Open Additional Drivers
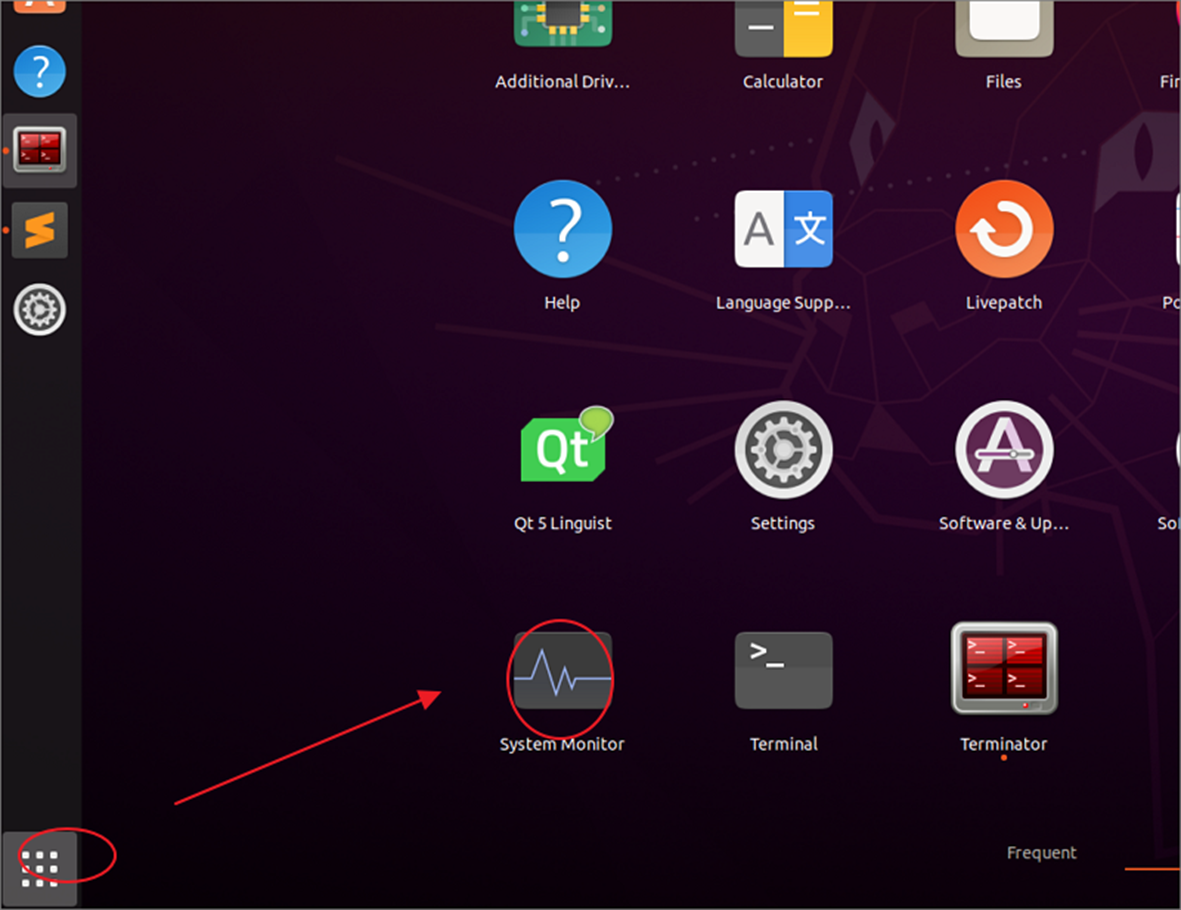The image size is (1181, 910). pyautogui.click(x=563, y=23)
